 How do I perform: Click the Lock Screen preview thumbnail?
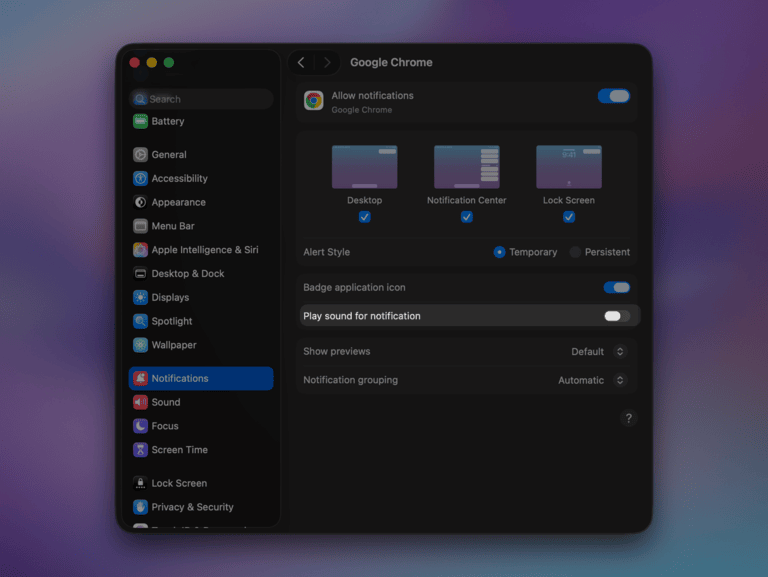[x=569, y=167]
